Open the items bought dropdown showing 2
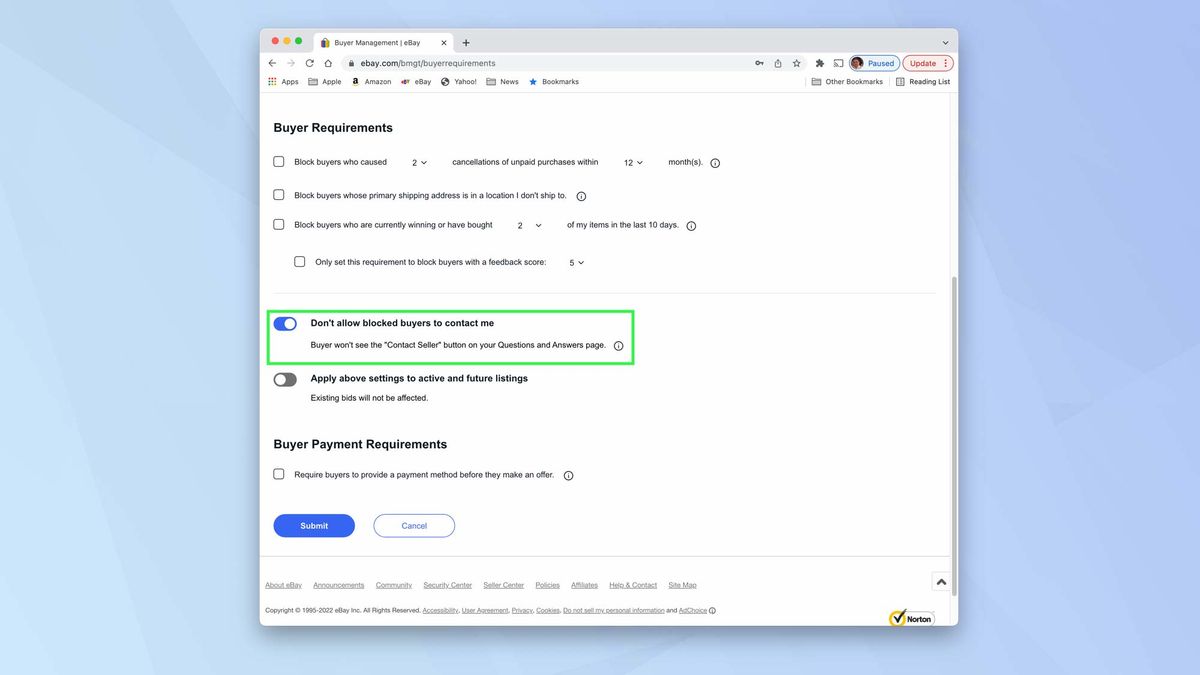The image size is (1200, 675). pos(529,226)
